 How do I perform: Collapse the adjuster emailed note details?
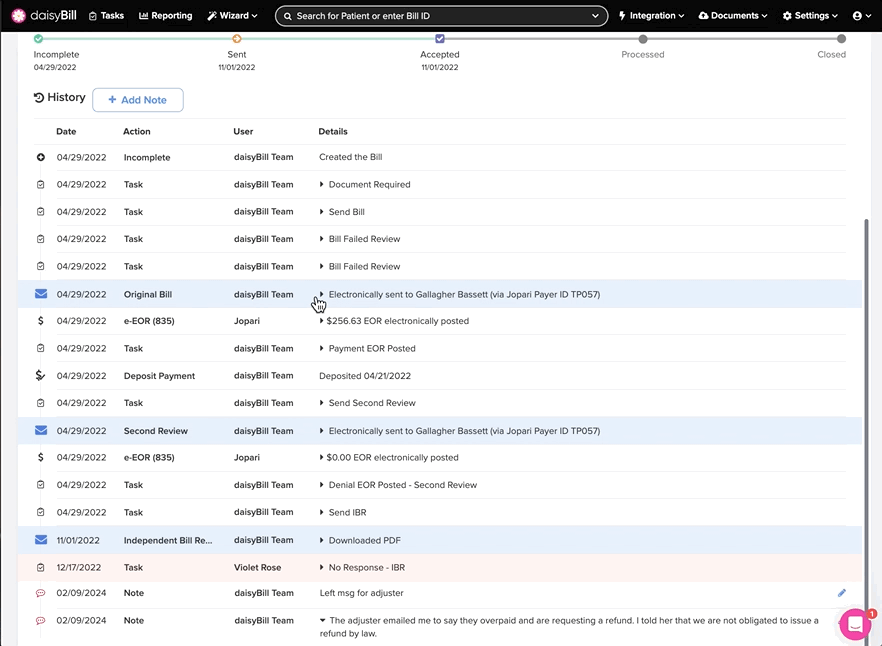click(x=322, y=621)
